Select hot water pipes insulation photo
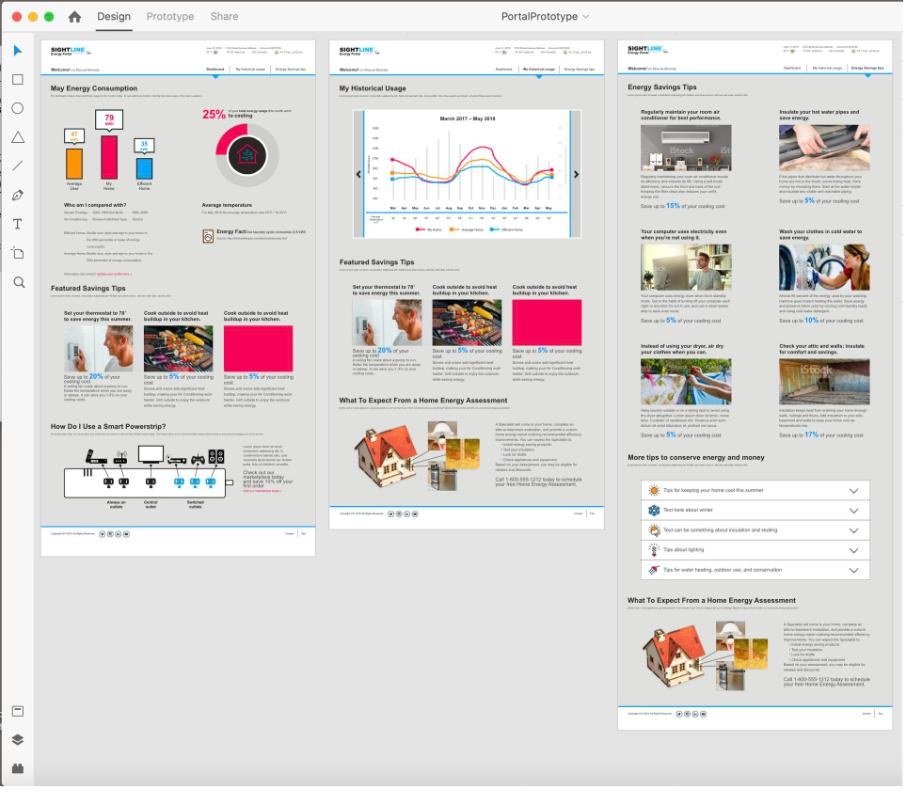912x795 pixels. [832, 149]
